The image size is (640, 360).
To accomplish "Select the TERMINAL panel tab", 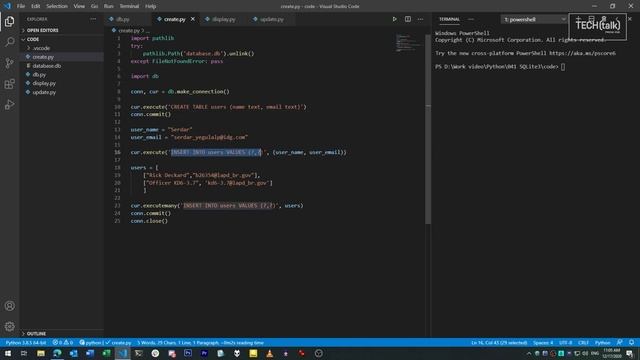I will 449,19.
